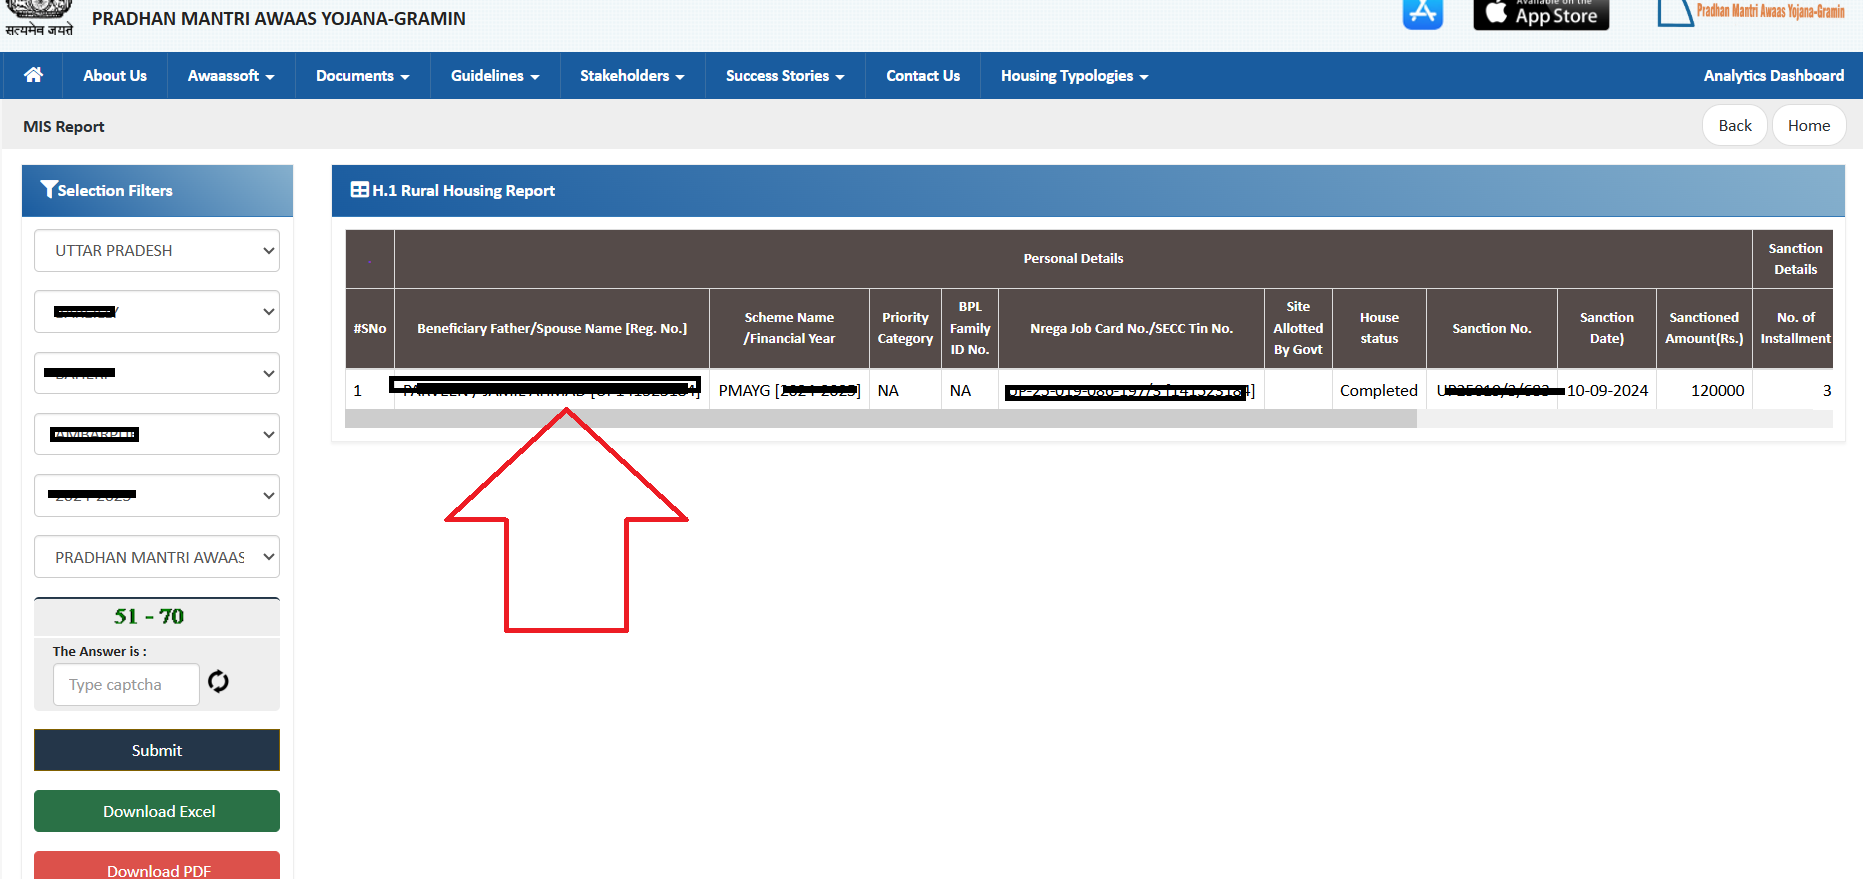Click the captcha expression 51 - 70
1863x879 pixels.
tap(149, 616)
